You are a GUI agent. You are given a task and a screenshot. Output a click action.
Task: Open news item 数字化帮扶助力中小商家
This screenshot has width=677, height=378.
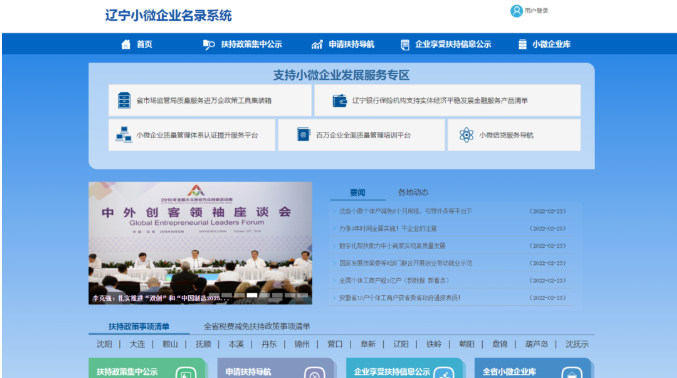click(x=392, y=246)
